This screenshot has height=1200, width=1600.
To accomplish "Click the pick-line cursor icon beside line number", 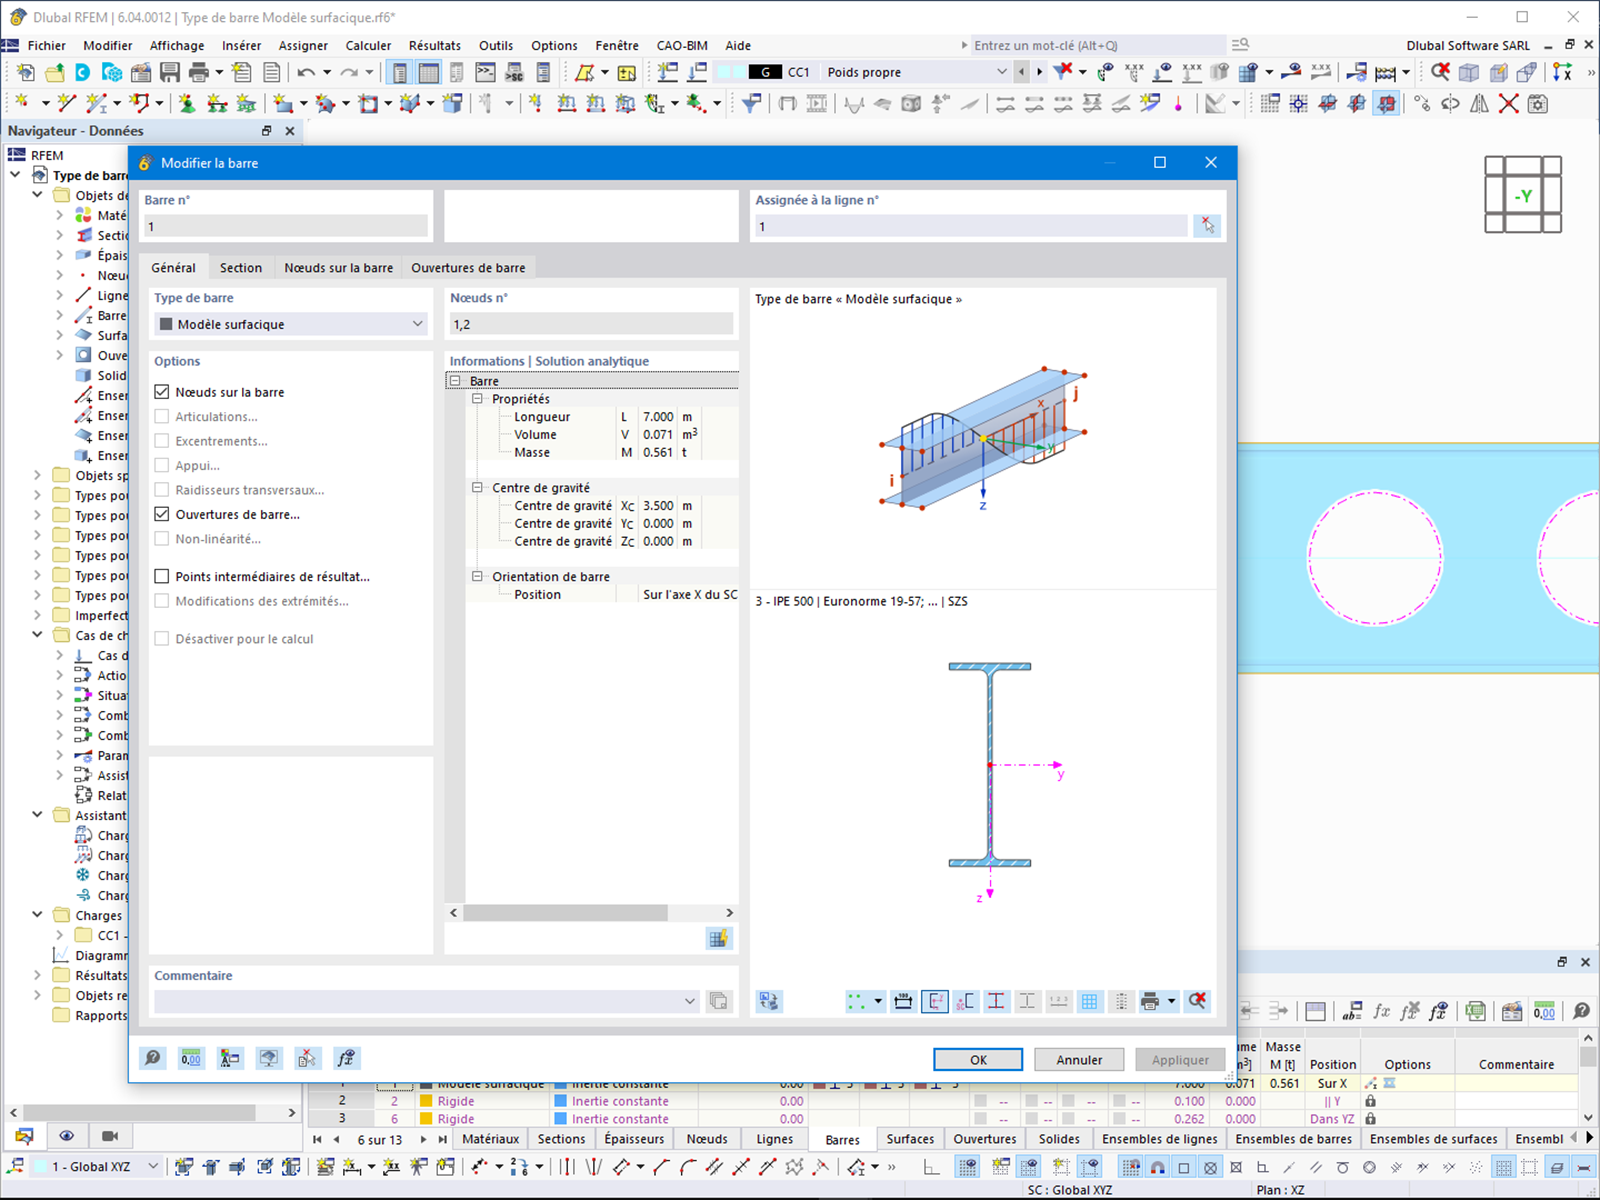I will [x=1207, y=226].
